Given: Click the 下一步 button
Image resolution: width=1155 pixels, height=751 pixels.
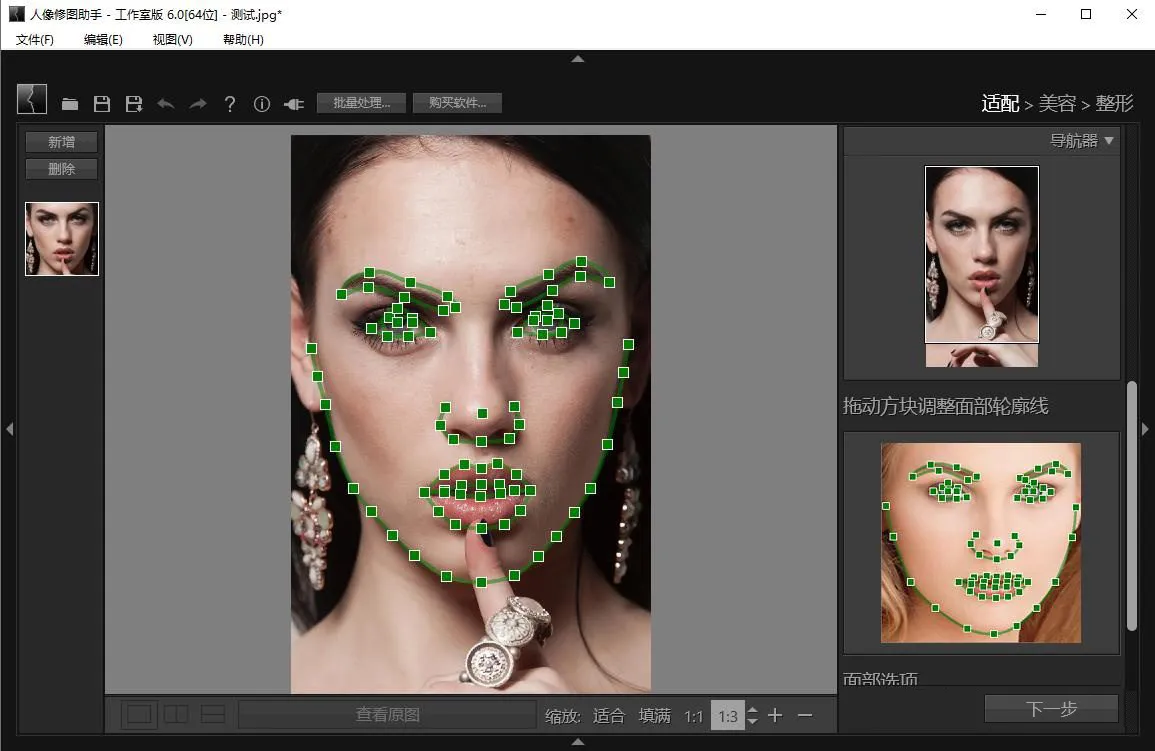Looking at the screenshot, I should click(1051, 709).
